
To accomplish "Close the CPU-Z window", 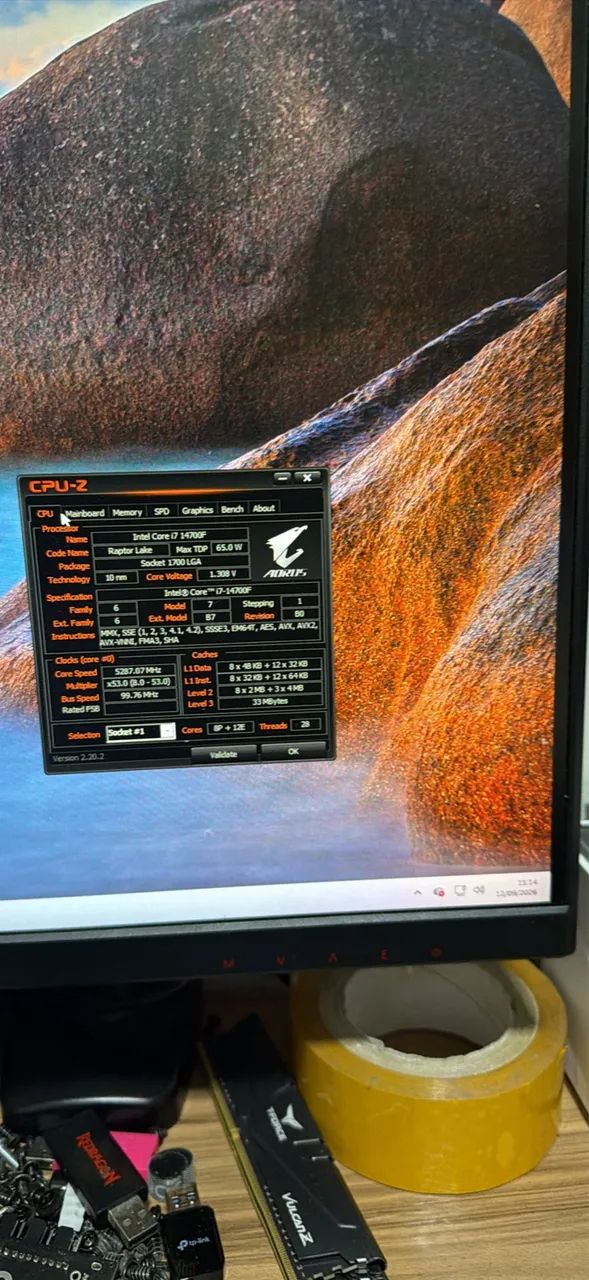I will [308, 477].
